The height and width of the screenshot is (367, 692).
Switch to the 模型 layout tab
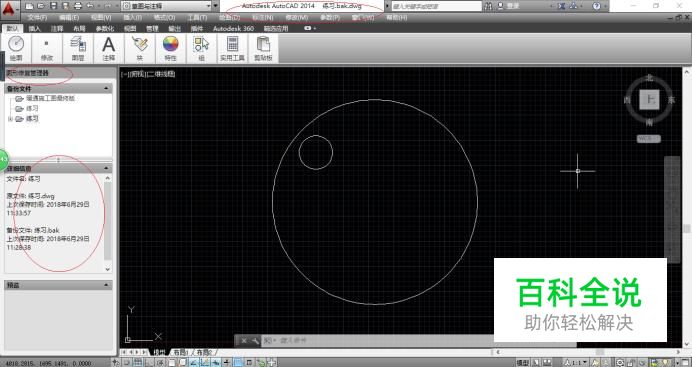point(159,352)
